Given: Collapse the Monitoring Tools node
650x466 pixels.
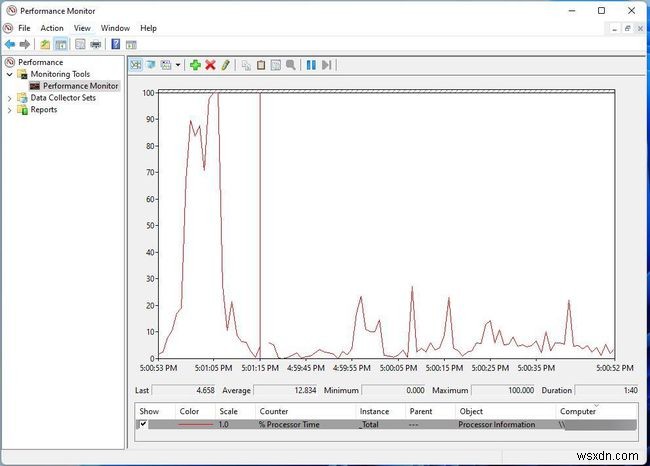Looking at the screenshot, I should [x=10, y=74].
